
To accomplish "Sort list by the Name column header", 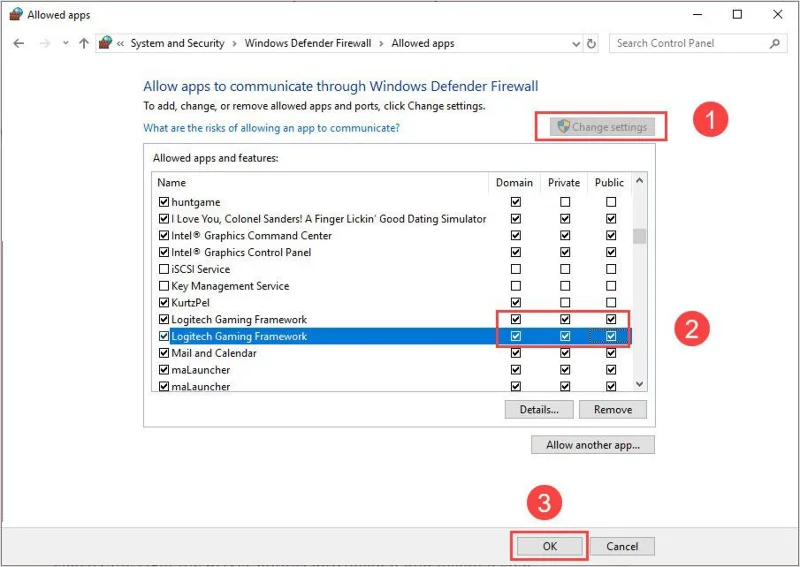I will tap(320, 183).
